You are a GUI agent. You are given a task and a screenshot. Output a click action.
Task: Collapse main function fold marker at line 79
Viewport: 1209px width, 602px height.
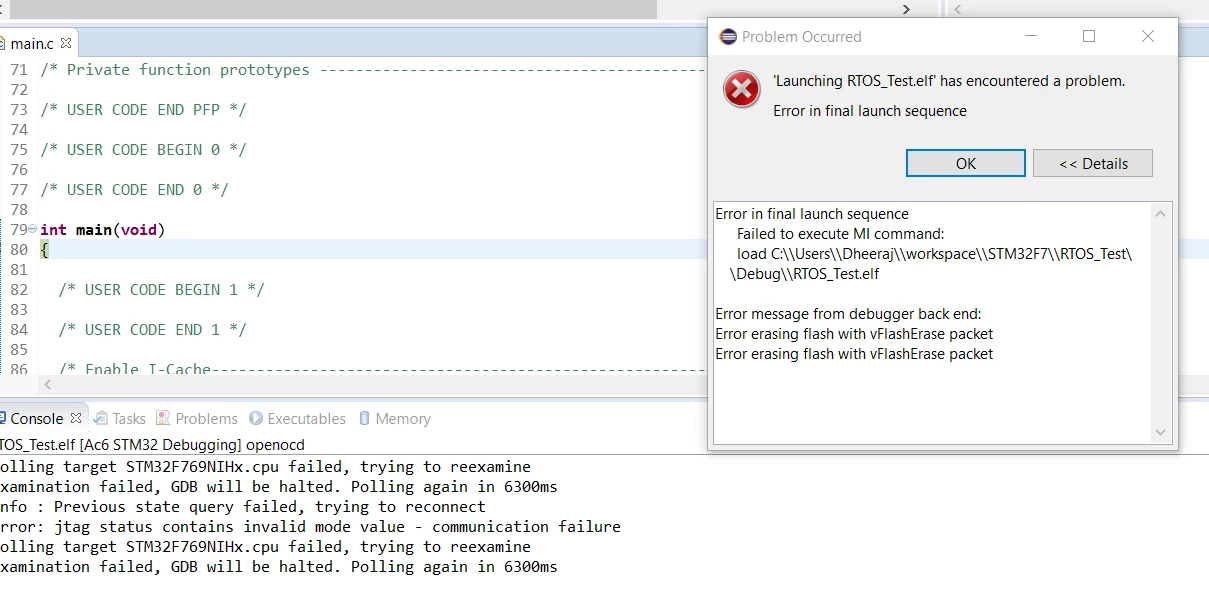(x=33, y=230)
